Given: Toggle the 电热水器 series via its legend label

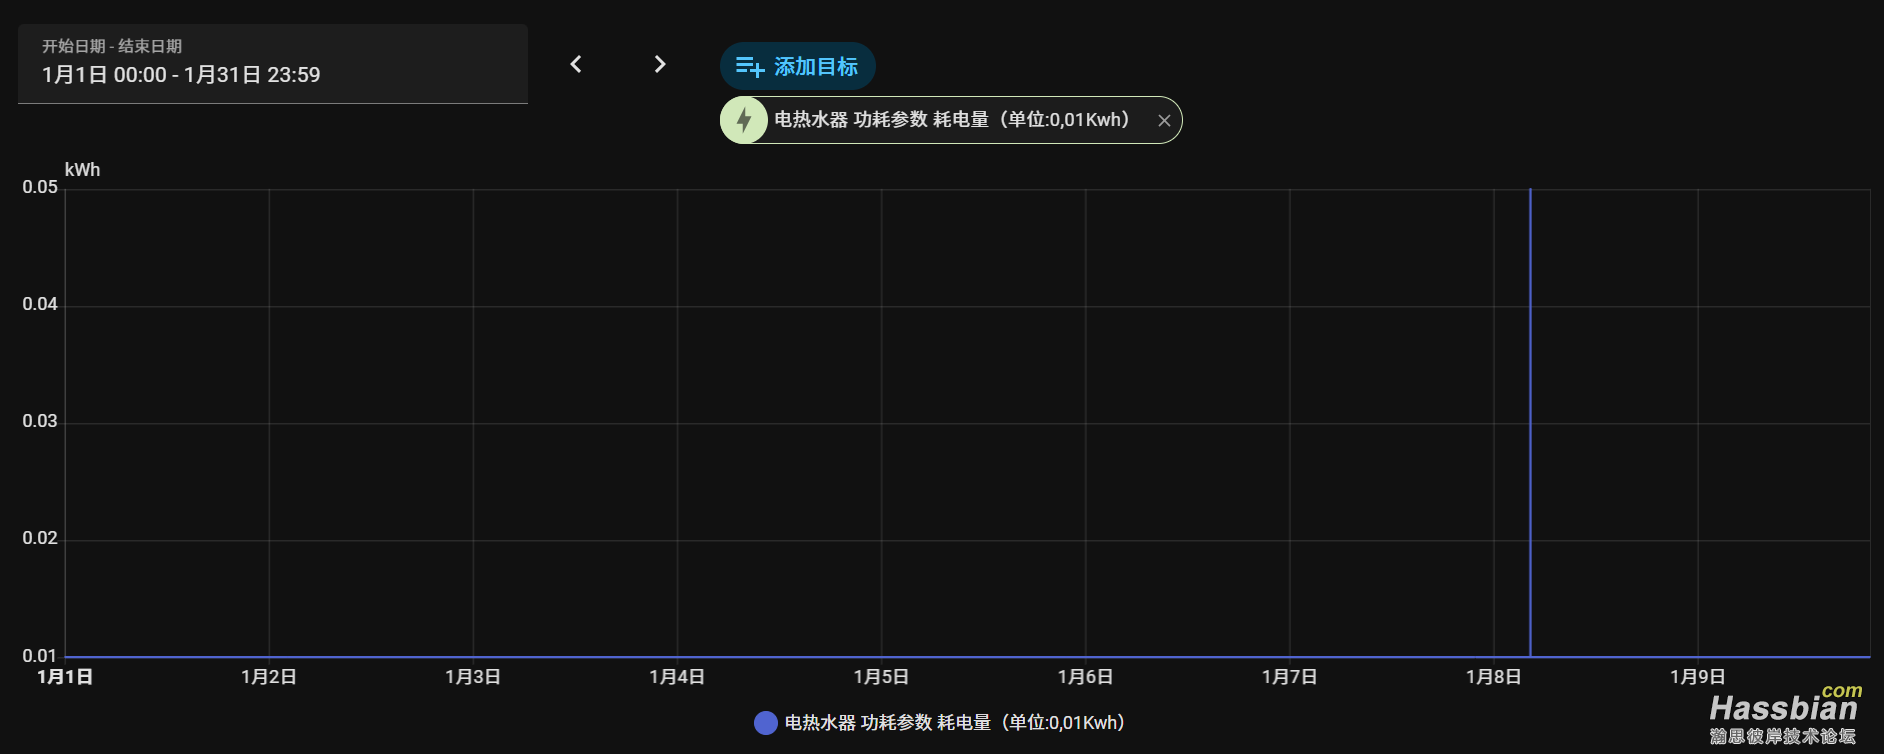Looking at the screenshot, I should coord(955,723).
